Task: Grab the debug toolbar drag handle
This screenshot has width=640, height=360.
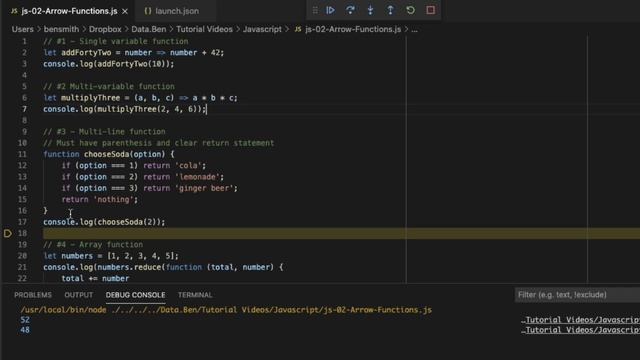Action: pyautogui.click(x=315, y=10)
